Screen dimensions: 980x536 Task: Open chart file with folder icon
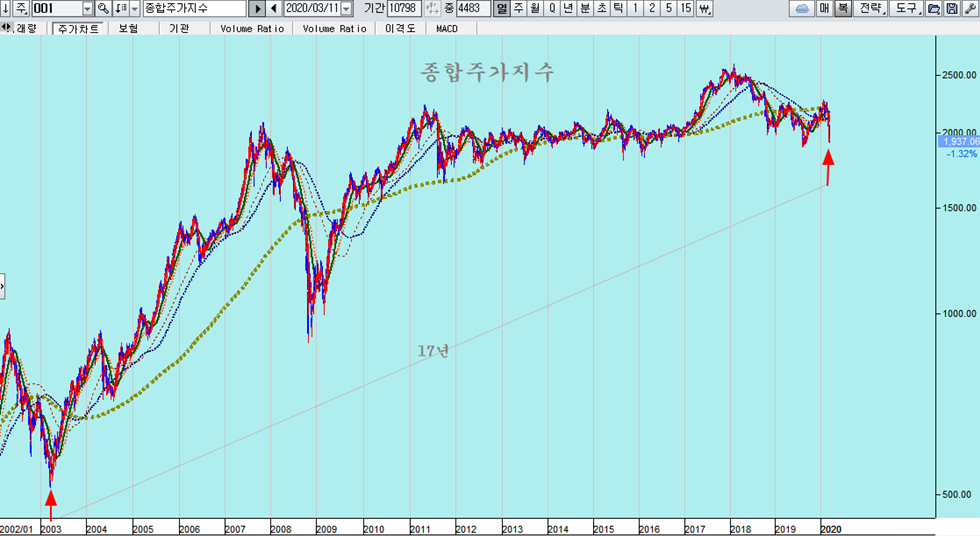933,8
